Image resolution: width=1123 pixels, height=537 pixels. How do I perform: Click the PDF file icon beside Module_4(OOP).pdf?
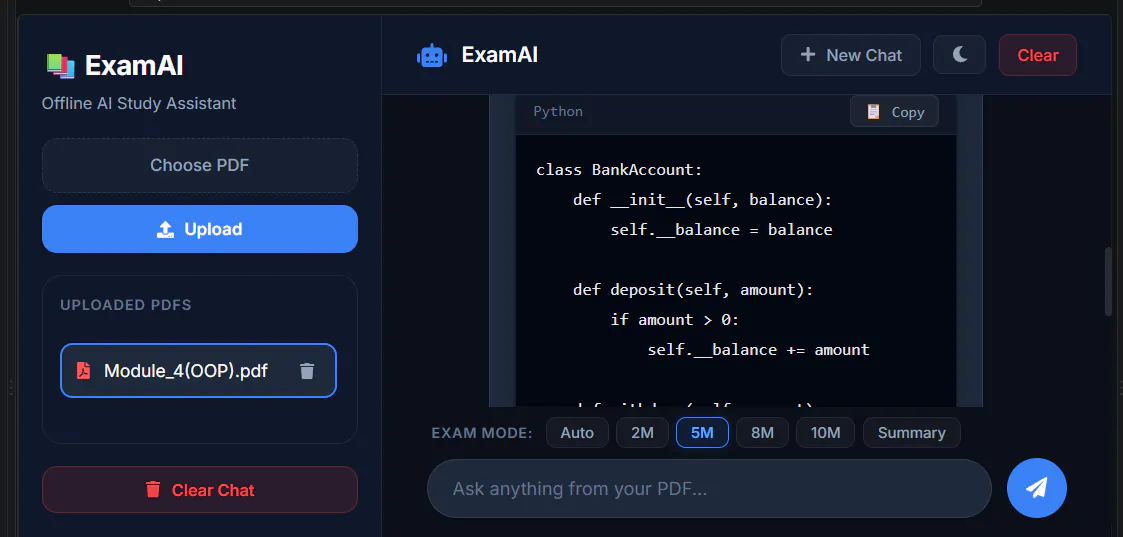[x=84, y=371]
